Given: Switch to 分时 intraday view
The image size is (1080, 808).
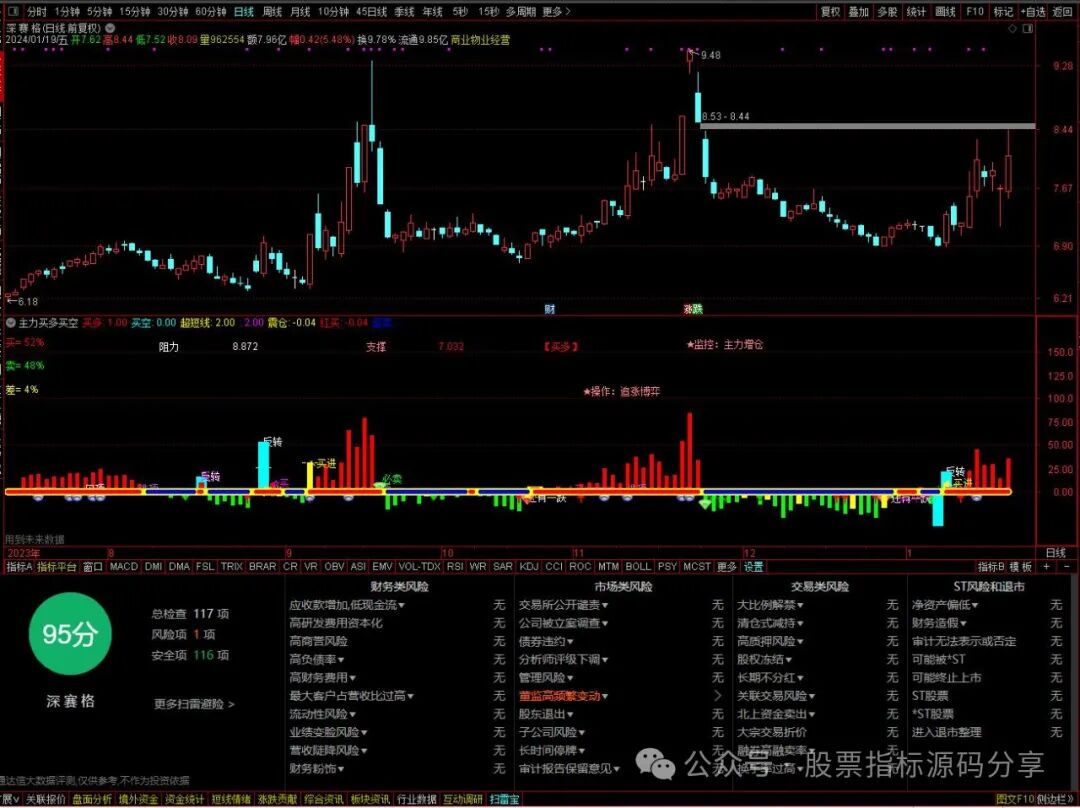Looking at the screenshot, I should coord(37,12).
